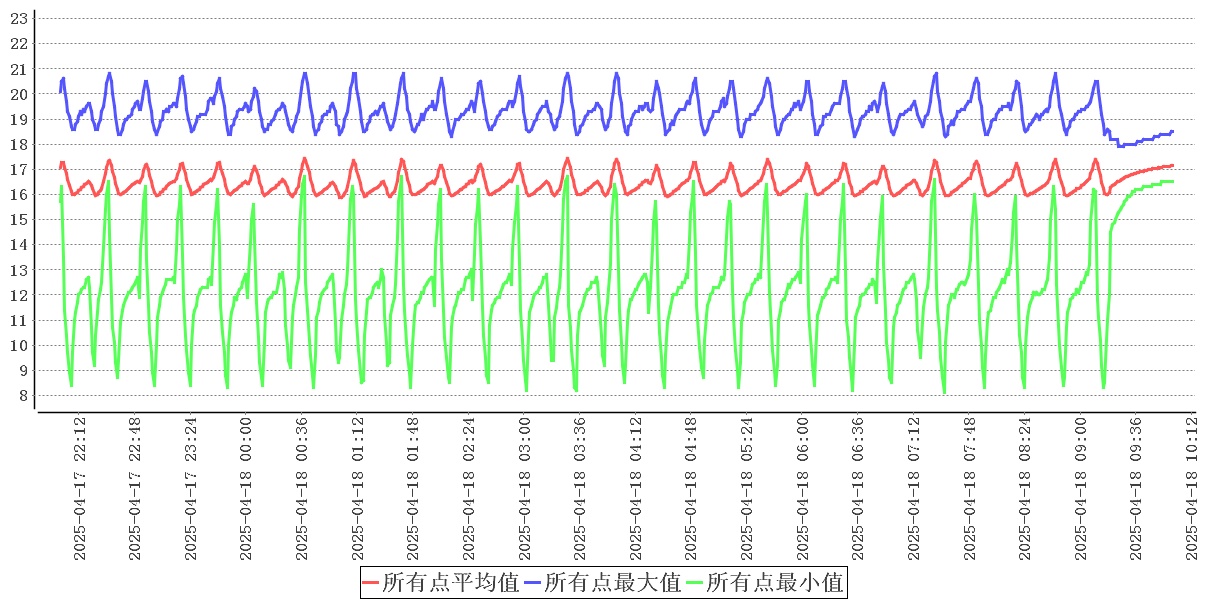Click the blue line swatch in legend
This screenshot has height=600, width=1207.
(x=533, y=583)
